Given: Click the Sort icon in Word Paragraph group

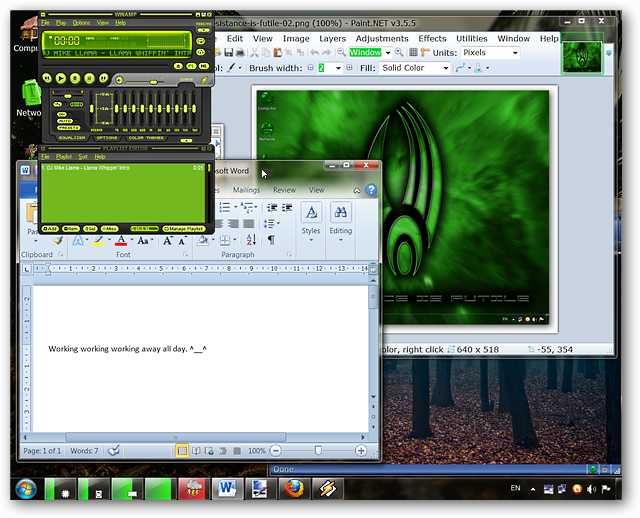Looking at the screenshot, I should (x=251, y=240).
